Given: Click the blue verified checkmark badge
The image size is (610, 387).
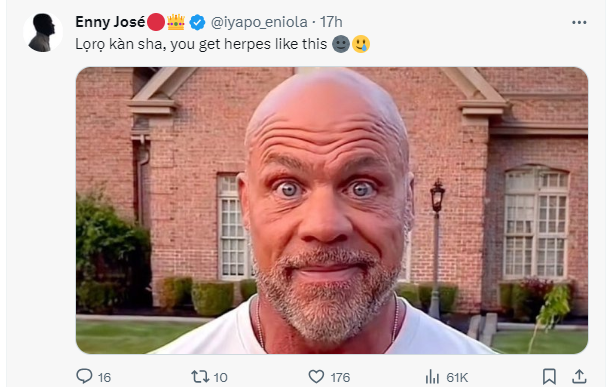Looking at the screenshot, I should pyautogui.click(x=197, y=22).
